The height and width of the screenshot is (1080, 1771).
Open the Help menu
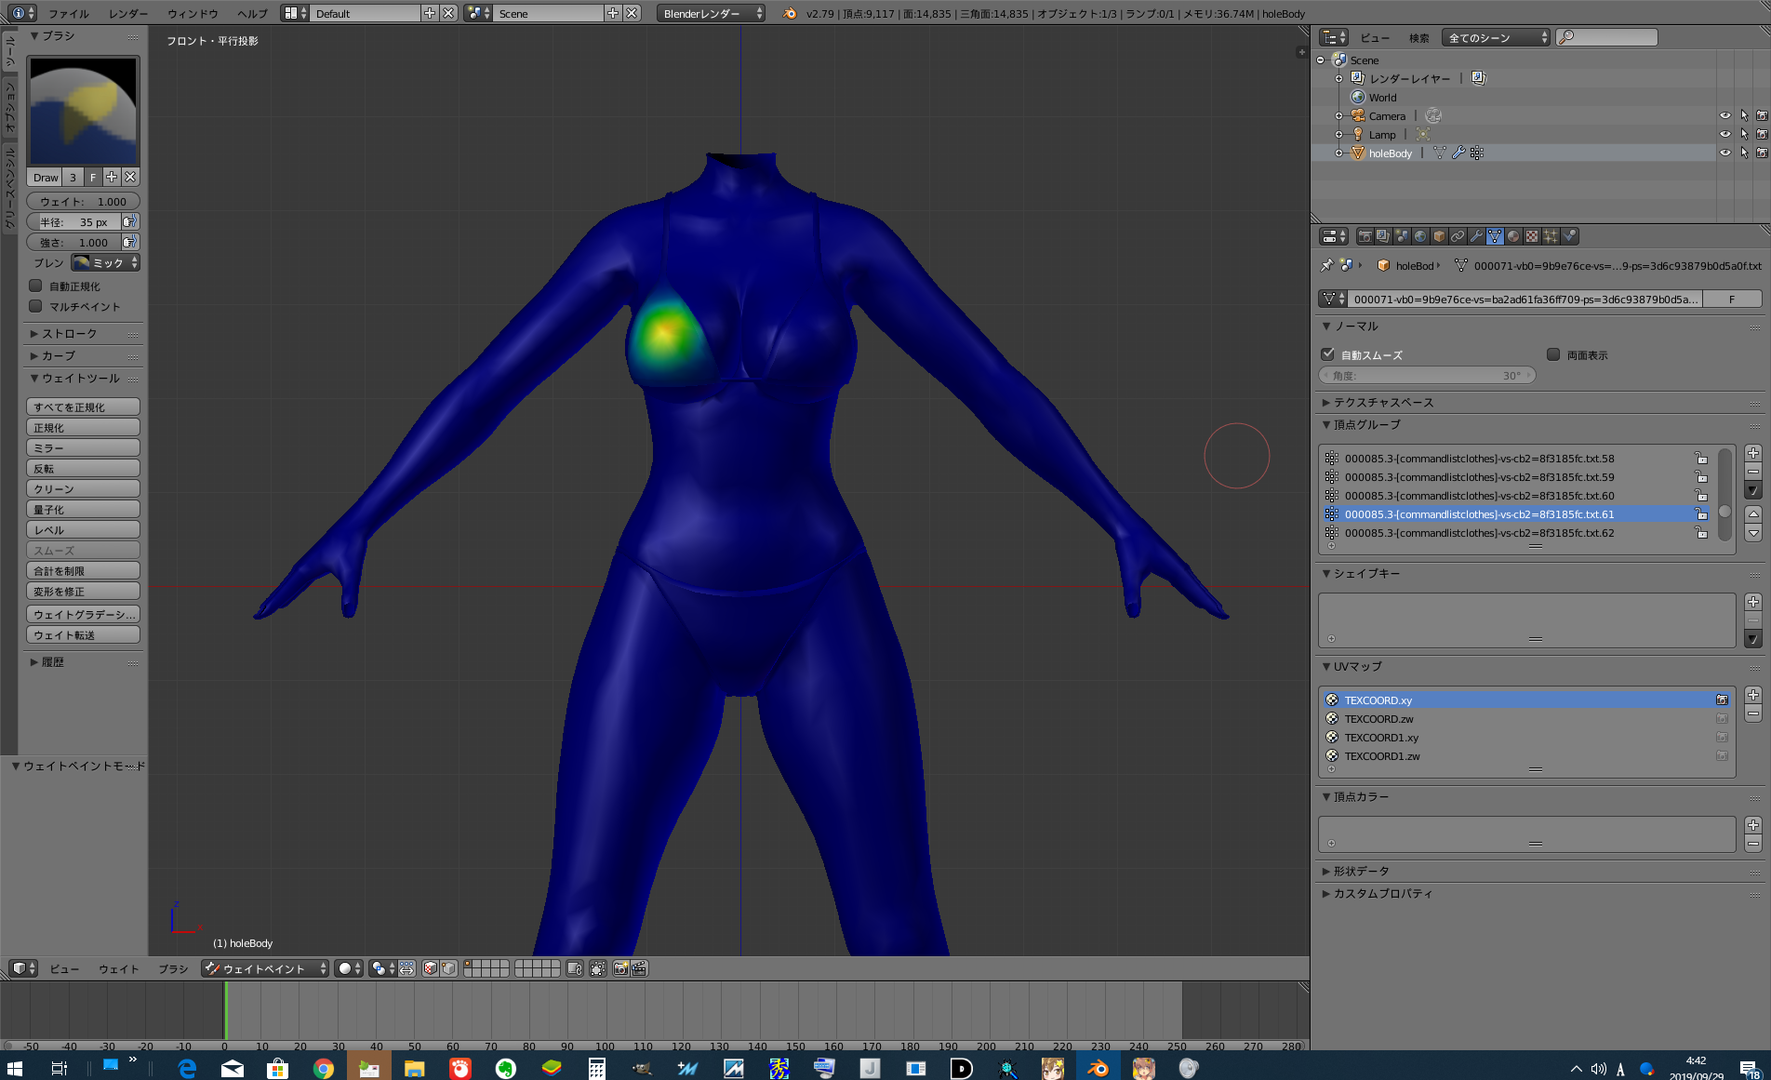tap(252, 14)
